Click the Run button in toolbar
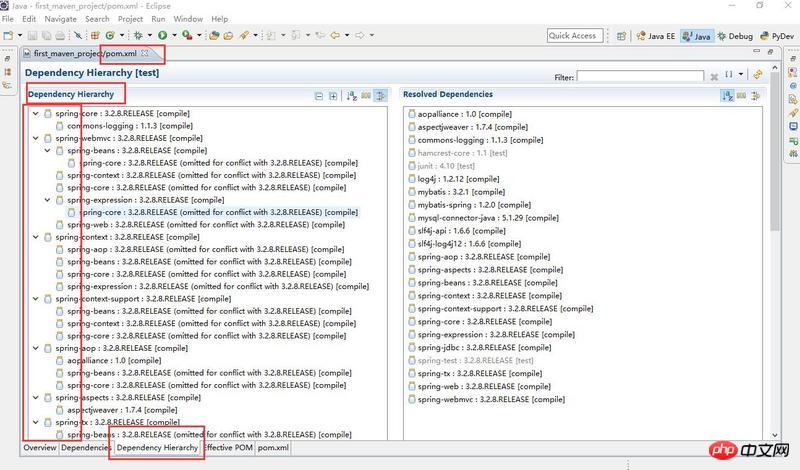This screenshot has width=800, height=470. 161,36
